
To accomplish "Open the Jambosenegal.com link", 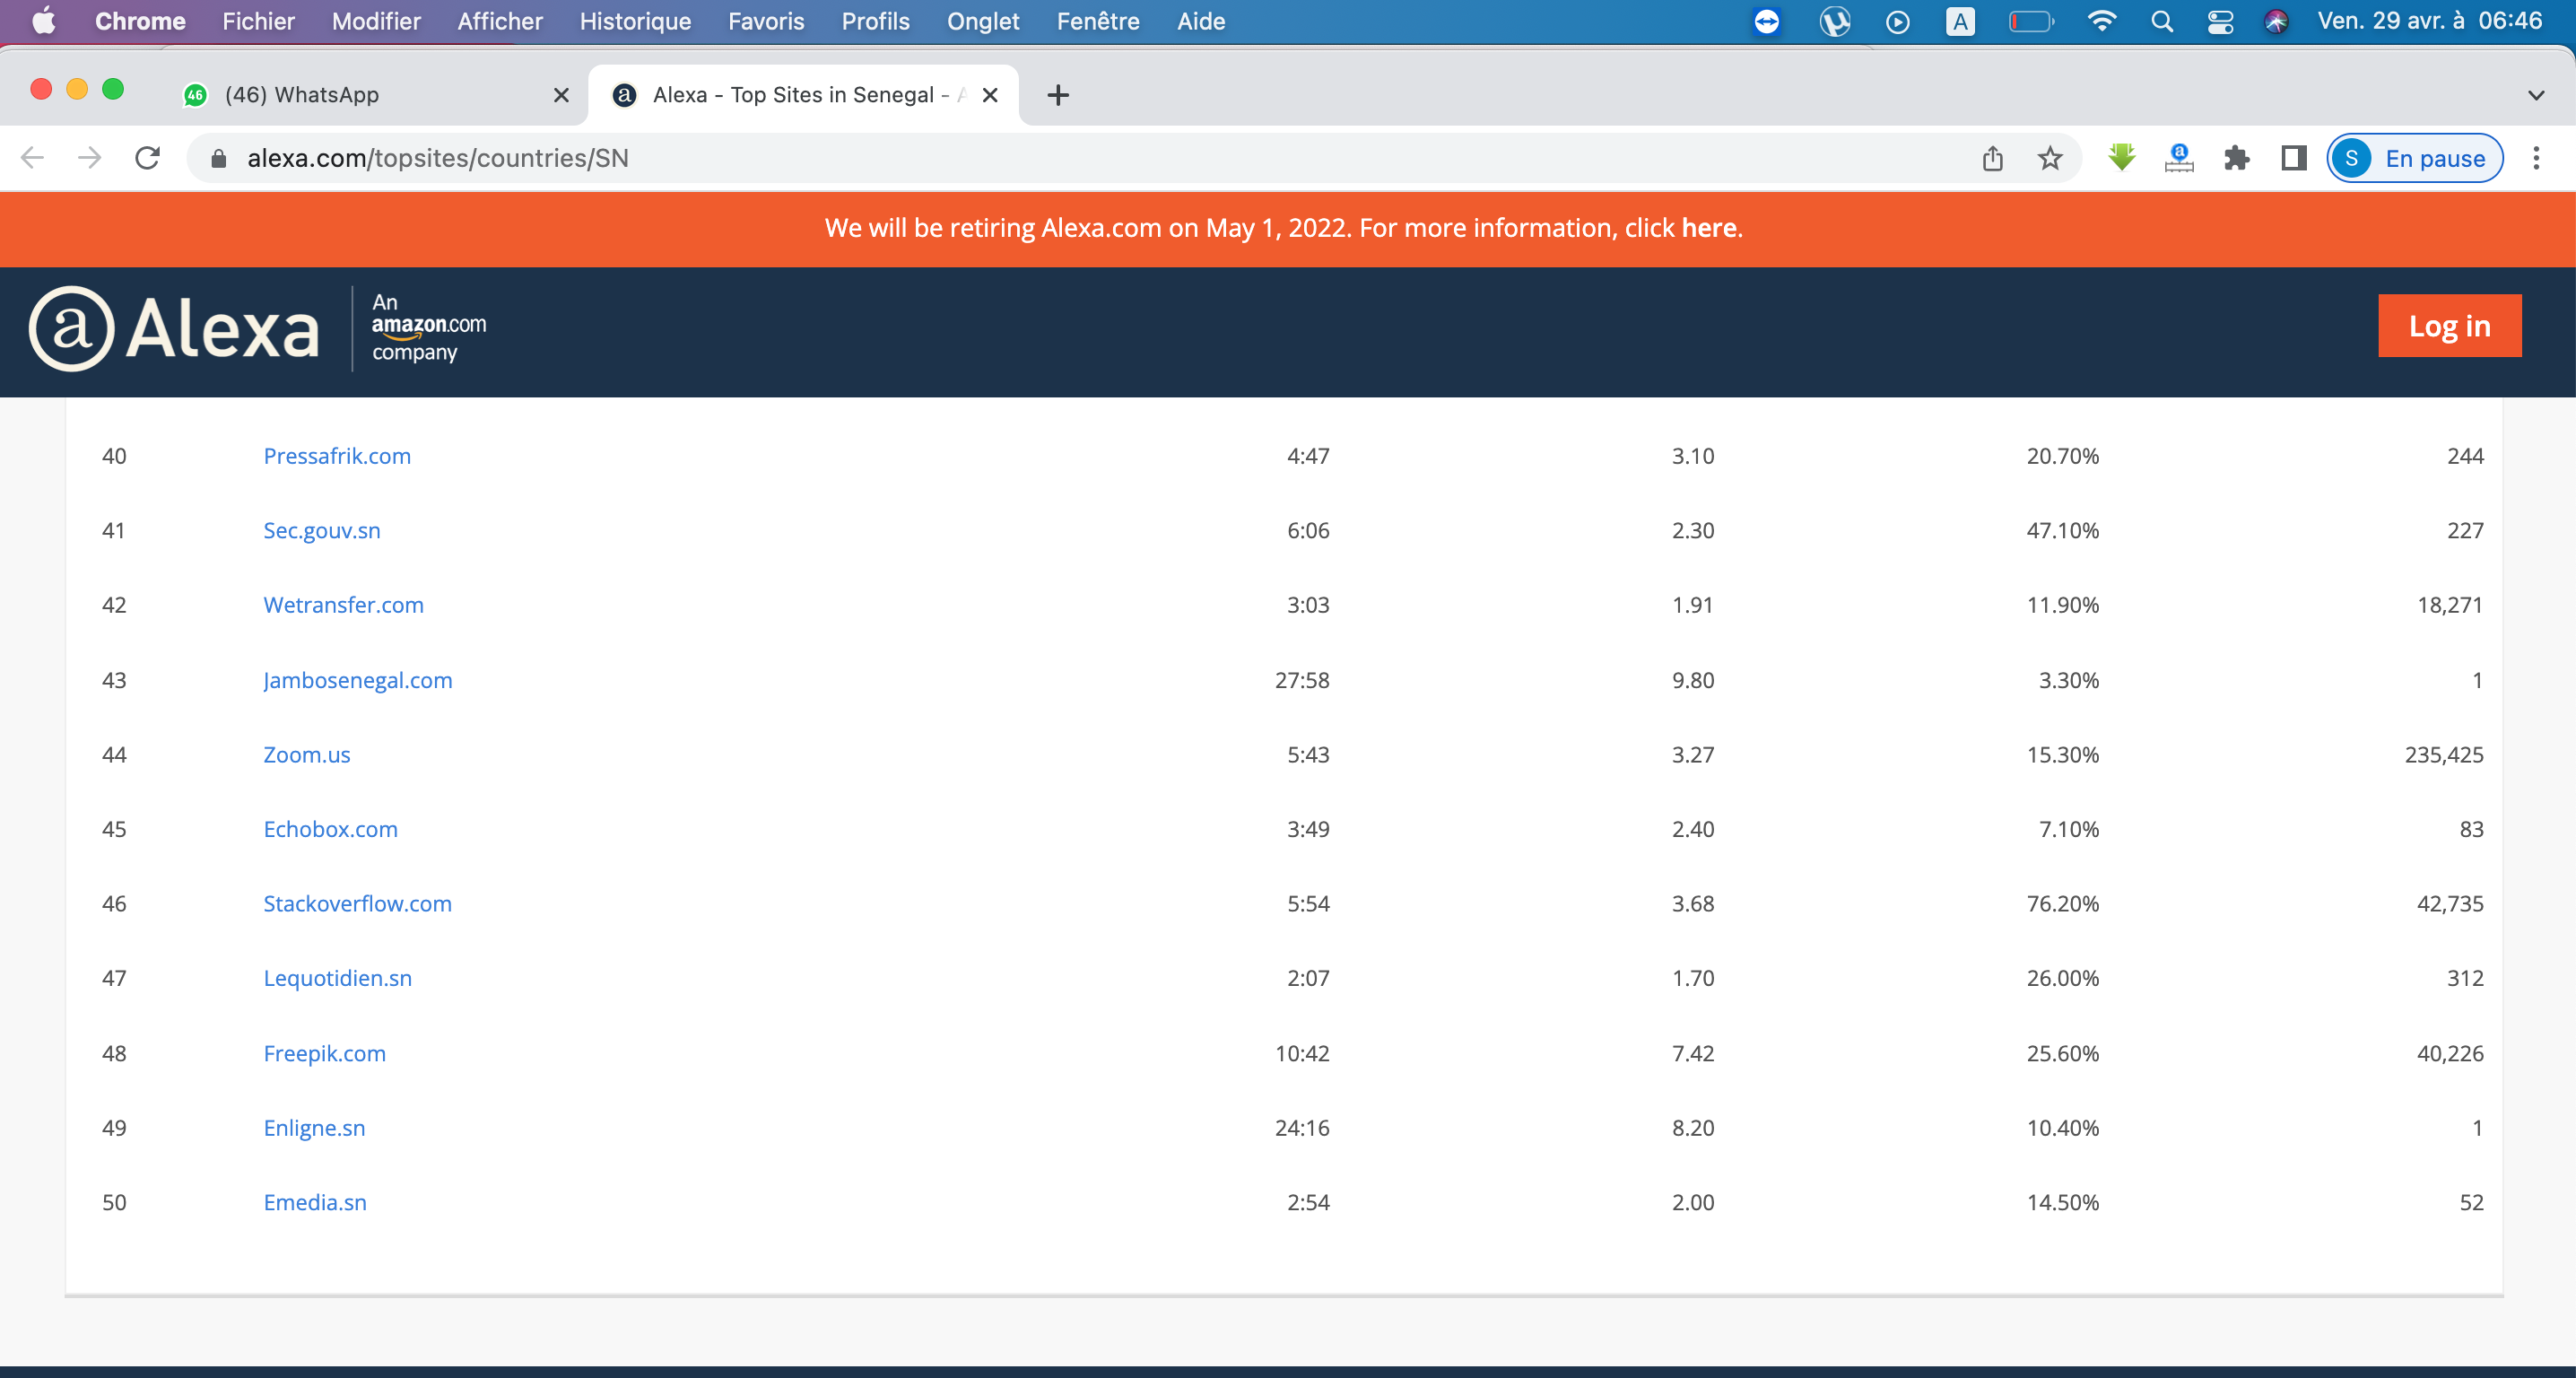I will pyautogui.click(x=358, y=680).
